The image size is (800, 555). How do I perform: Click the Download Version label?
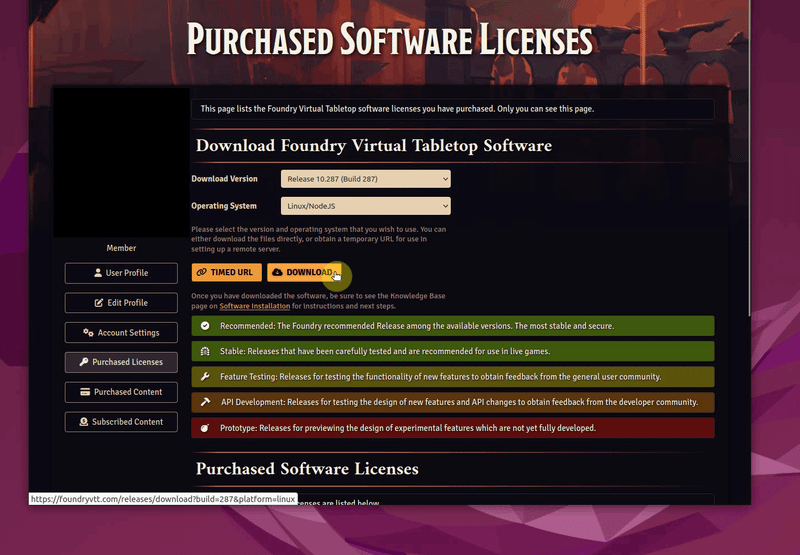pos(224,179)
